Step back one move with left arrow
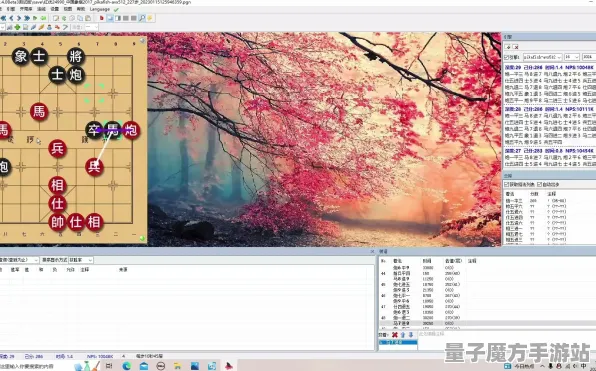The width and height of the screenshot is (596, 371). (11, 18)
